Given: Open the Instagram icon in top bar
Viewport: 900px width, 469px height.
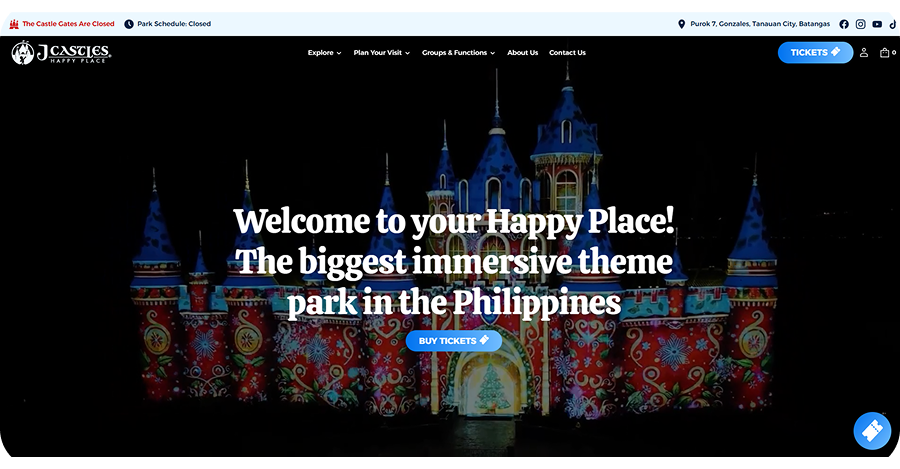Looking at the screenshot, I should 860,24.
